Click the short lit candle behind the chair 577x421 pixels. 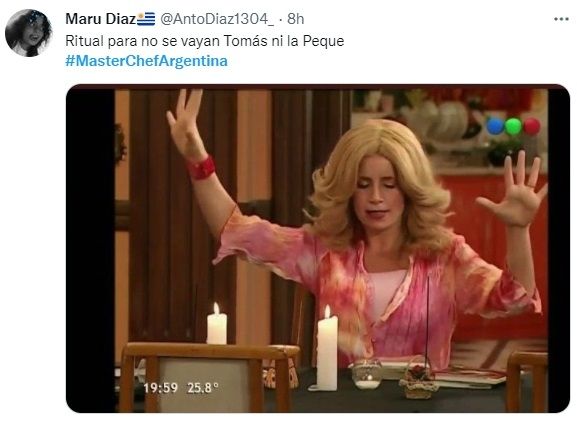coord(217,324)
